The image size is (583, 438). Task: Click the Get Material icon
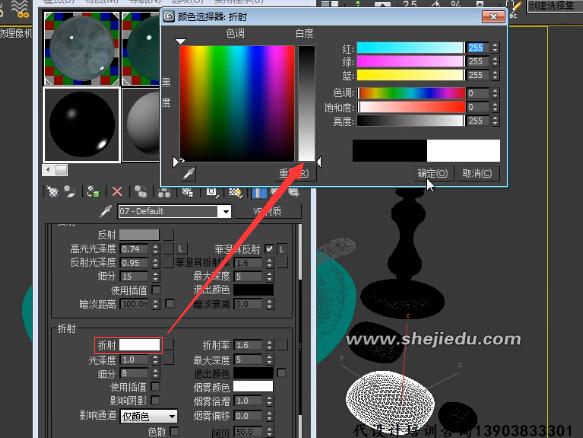[x=52, y=192]
